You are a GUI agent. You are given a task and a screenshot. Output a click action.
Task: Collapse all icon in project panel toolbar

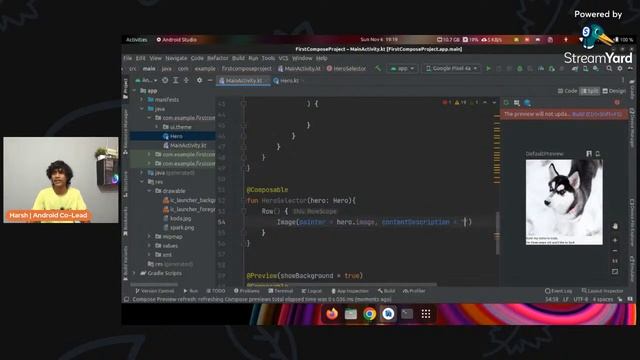pos(186,80)
